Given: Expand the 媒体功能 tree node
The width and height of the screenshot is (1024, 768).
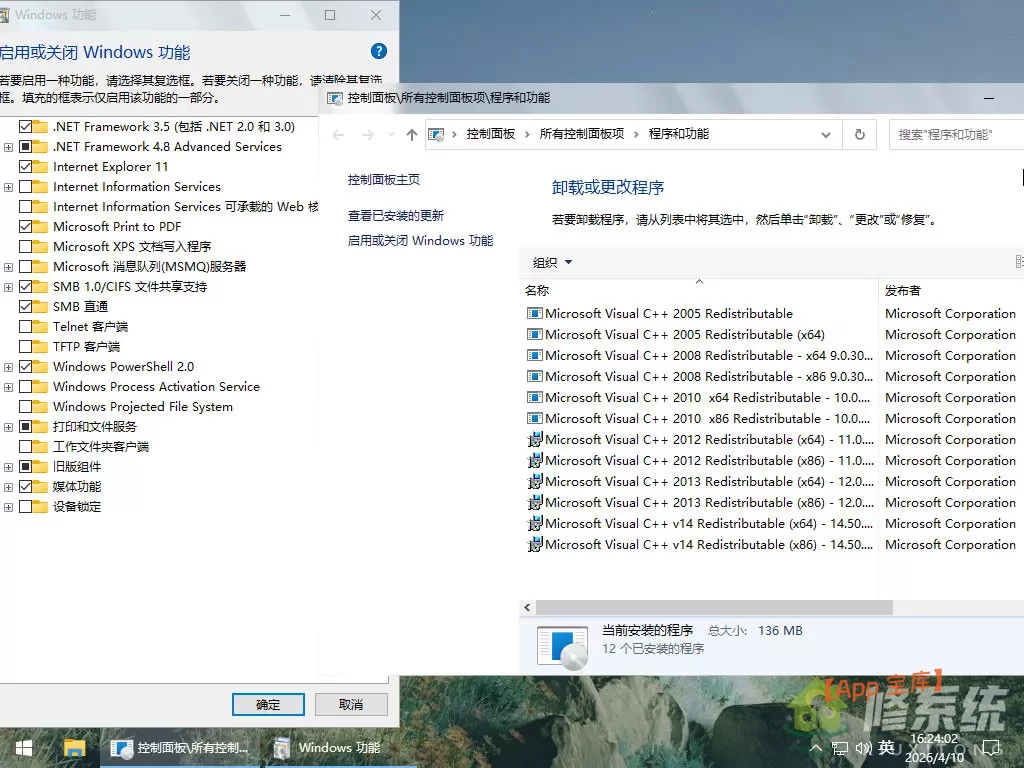Looking at the screenshot, I should (x=9, y=487).
